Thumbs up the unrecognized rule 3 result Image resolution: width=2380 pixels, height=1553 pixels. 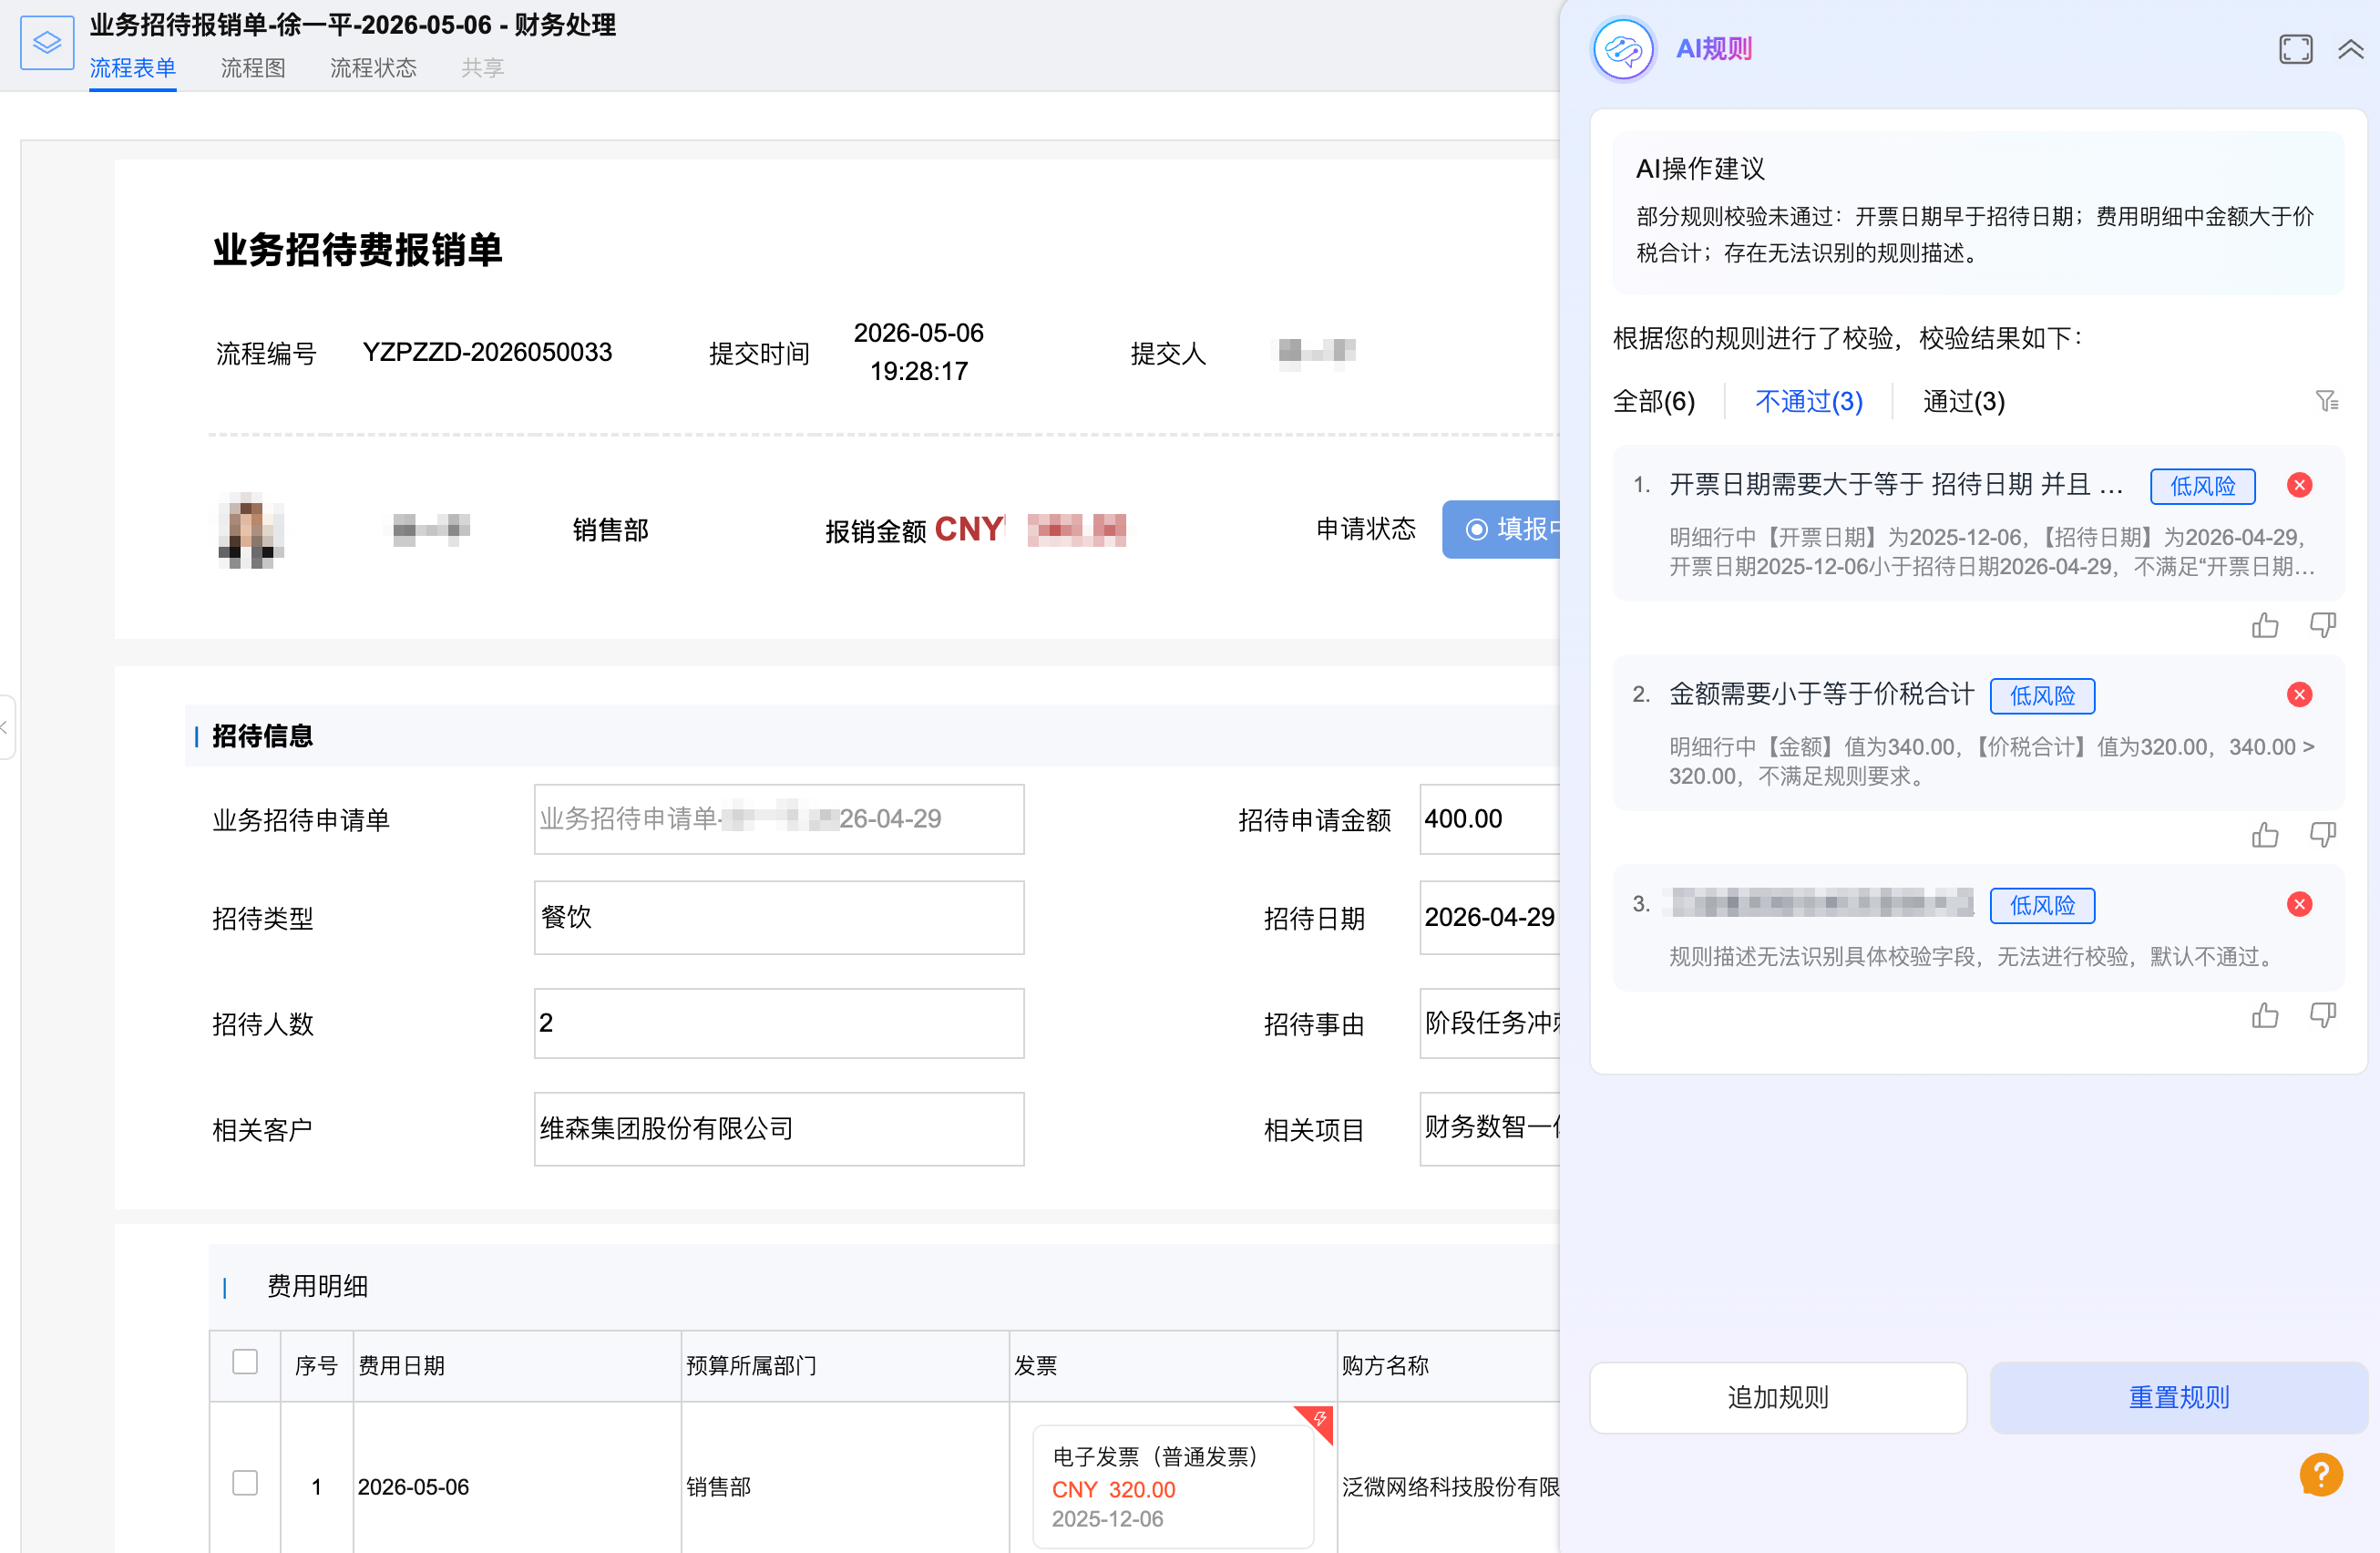[2265, 1015]
